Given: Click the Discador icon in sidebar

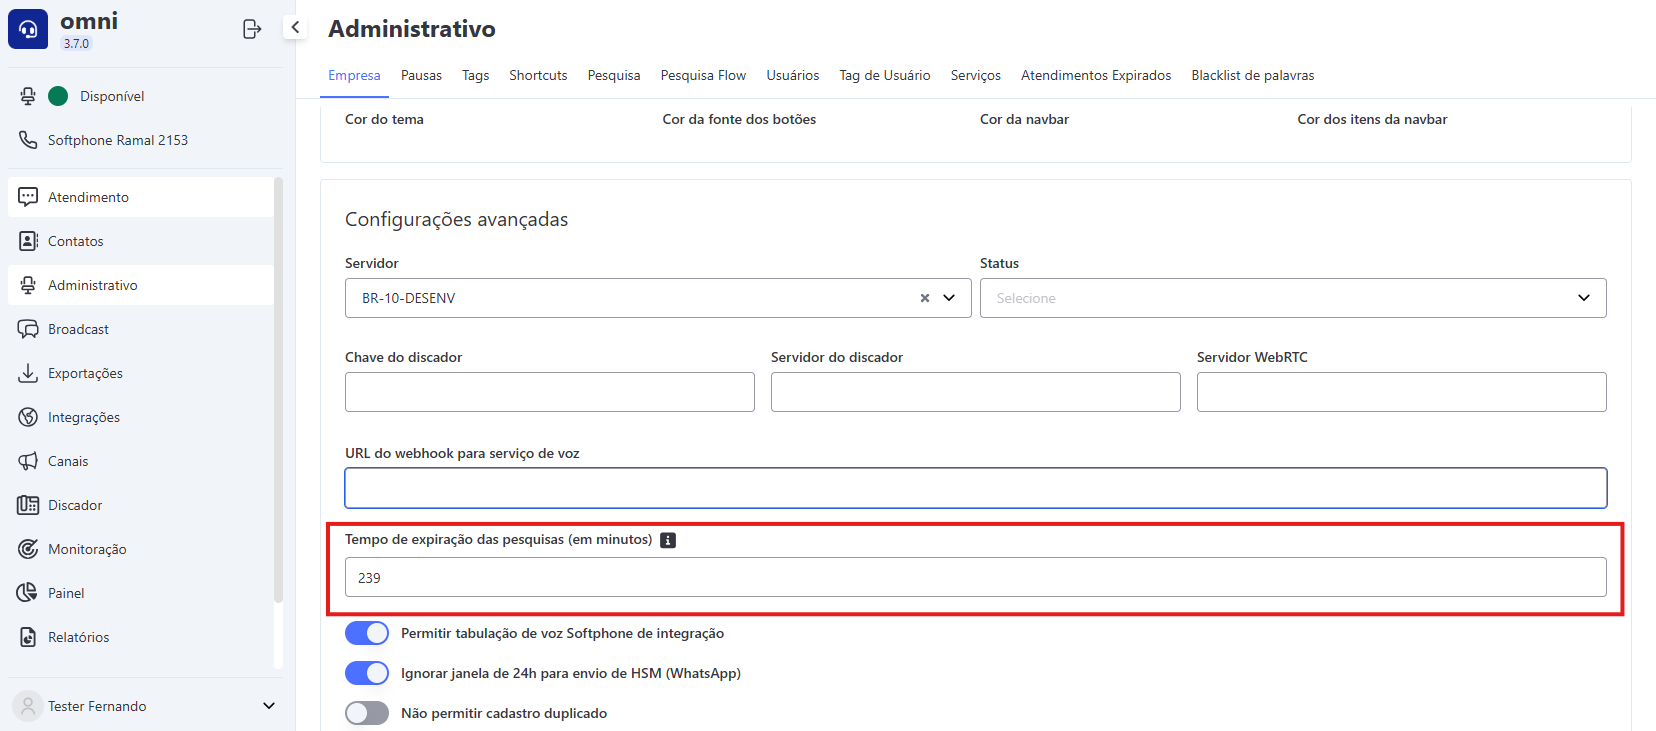Looking at the screenshot, I should pyautogui.click(x=28, y=505).
